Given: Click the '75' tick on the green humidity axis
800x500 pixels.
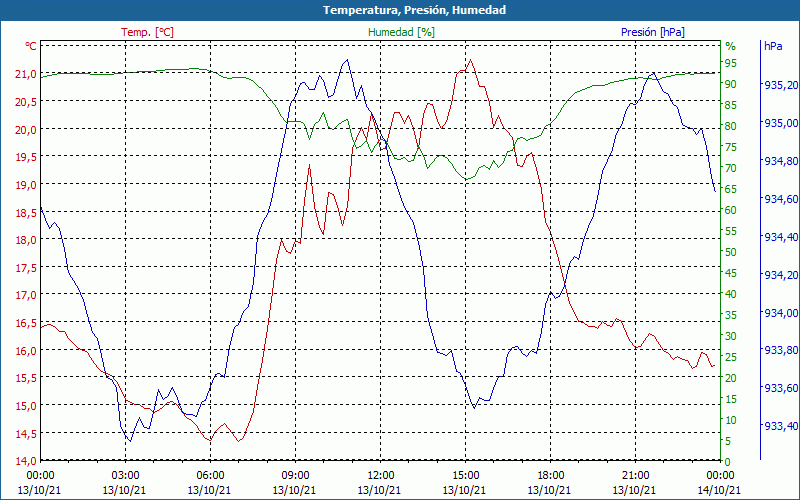Looking at the screenshot, I should click(731, 147).
